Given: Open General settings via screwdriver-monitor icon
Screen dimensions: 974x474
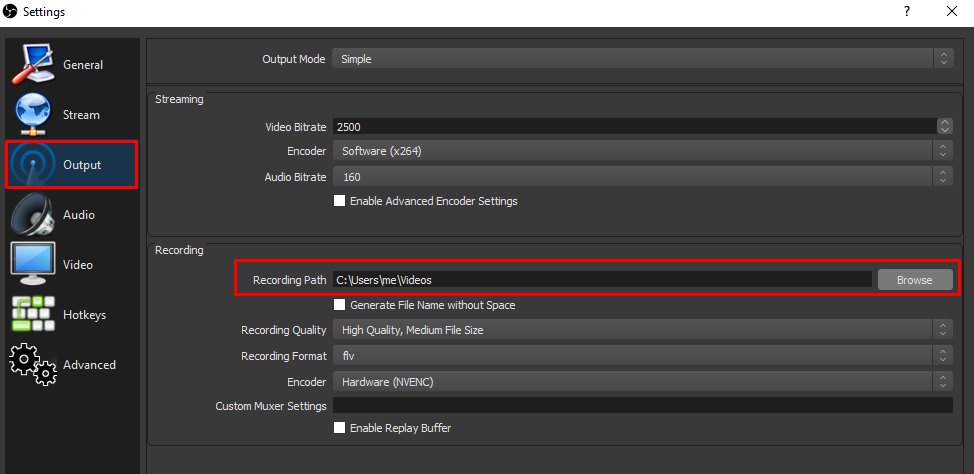Looking at the screenshot, I should pos(33,65).
